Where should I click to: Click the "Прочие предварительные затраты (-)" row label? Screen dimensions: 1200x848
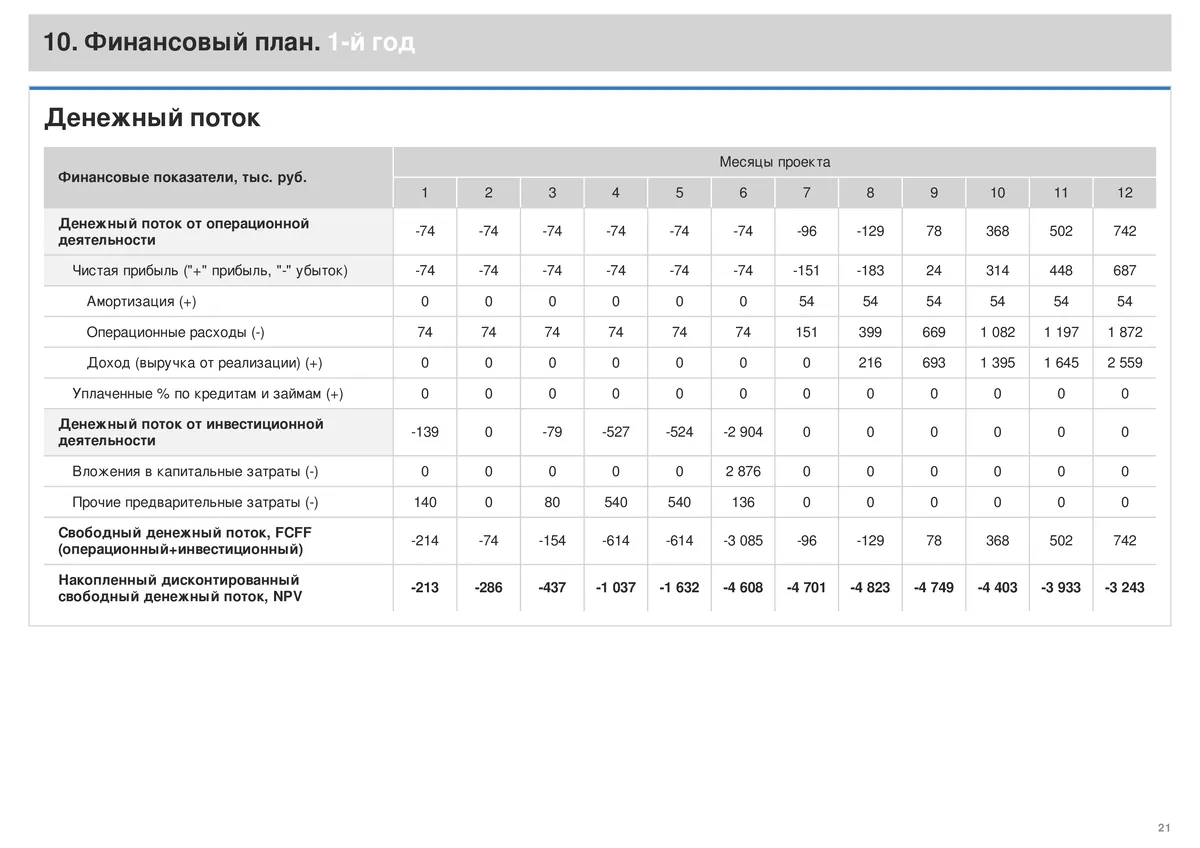(x=195, y=502)
